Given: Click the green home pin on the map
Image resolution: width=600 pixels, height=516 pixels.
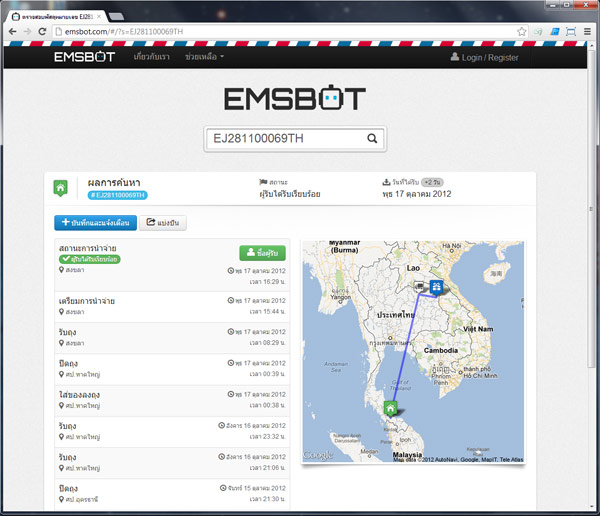Looking at the screenshot, I should 390,408.
